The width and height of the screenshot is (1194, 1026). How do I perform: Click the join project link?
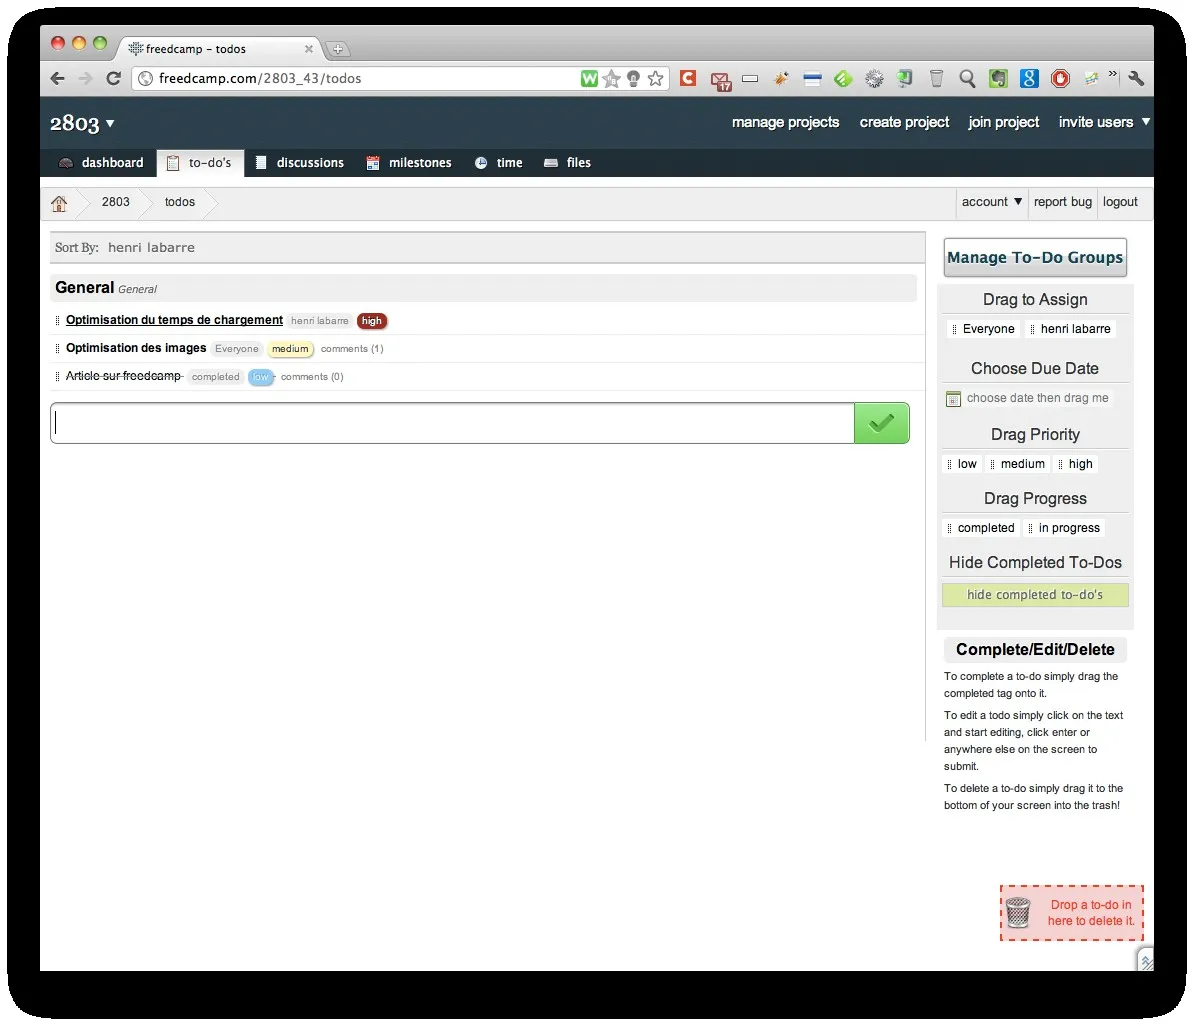pos(1003,122)
